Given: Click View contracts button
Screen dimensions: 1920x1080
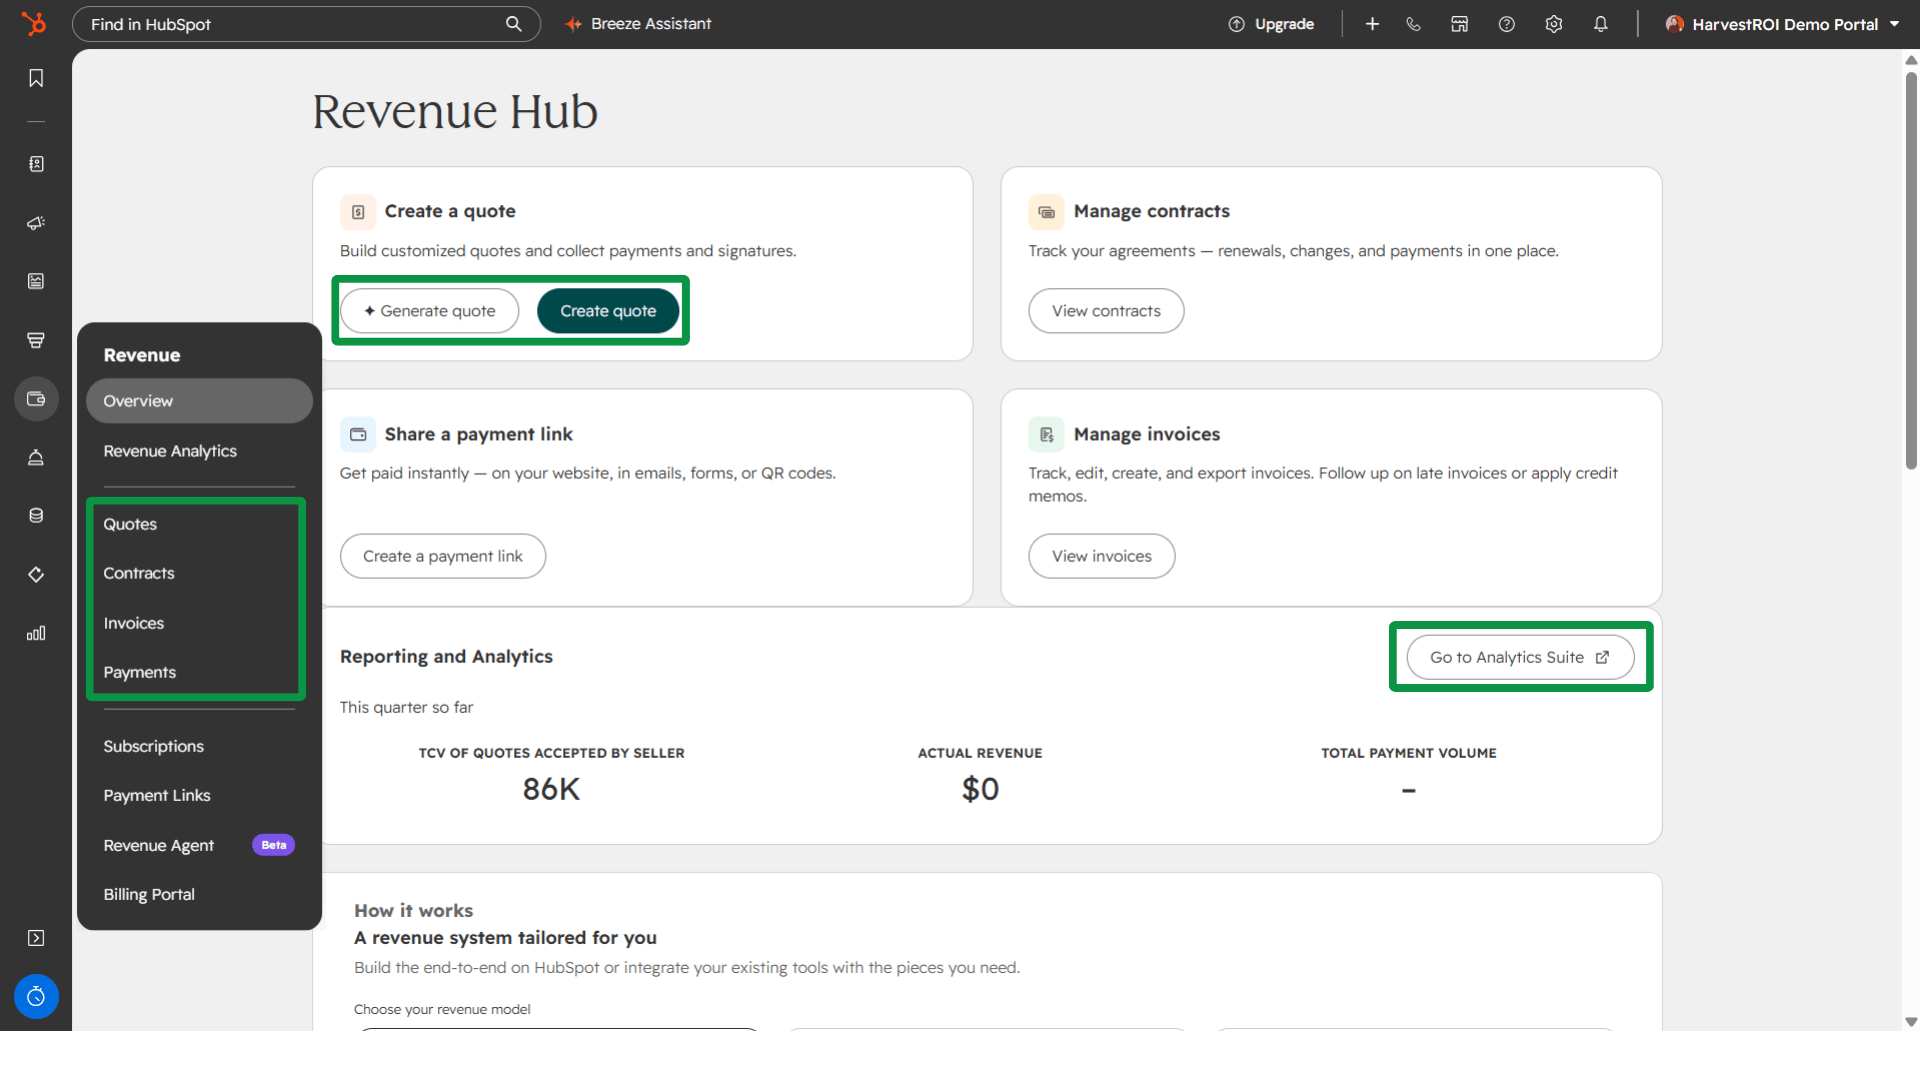Looking at the screenshot, I should [x=1106, y=311].
